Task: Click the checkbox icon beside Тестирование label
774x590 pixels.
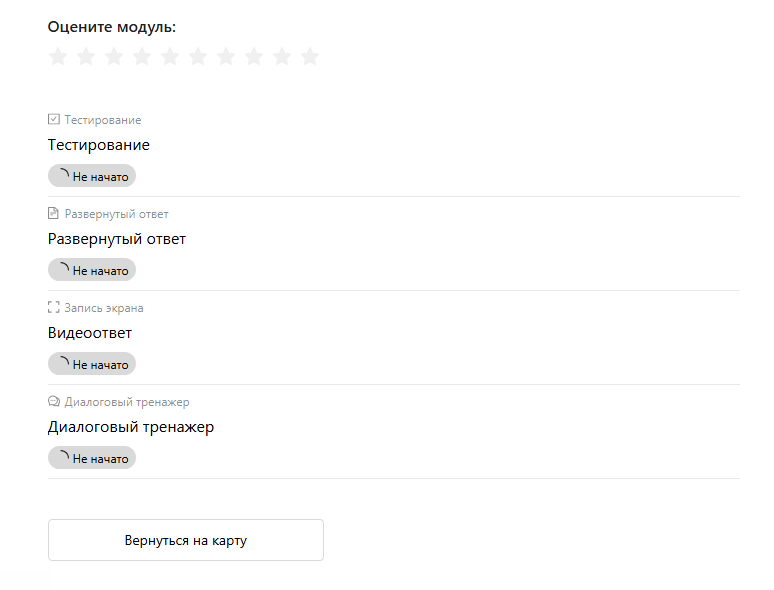Action: tap(54, 119)
